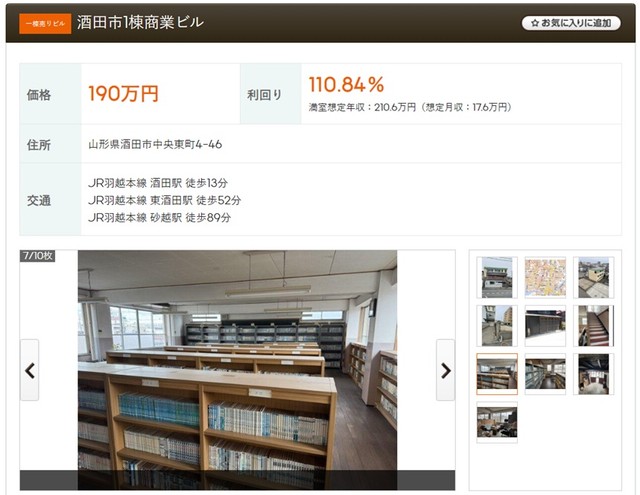This screenshot has height=495, width=640.
Task: Select the highlighted bookshelf room thumbnail
Action: pos(497,374)
